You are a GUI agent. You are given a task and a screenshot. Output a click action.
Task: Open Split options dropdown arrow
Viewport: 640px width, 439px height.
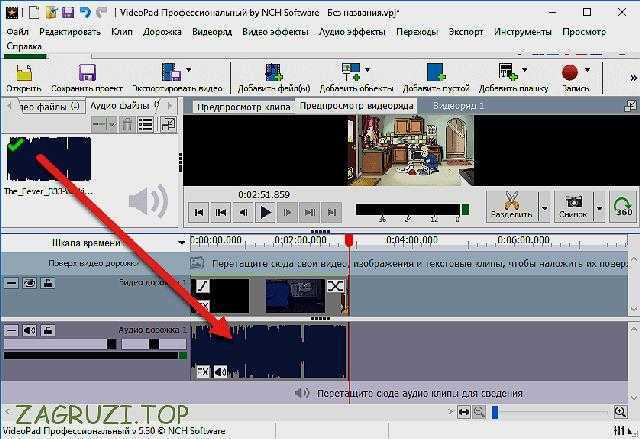[544, 208]
